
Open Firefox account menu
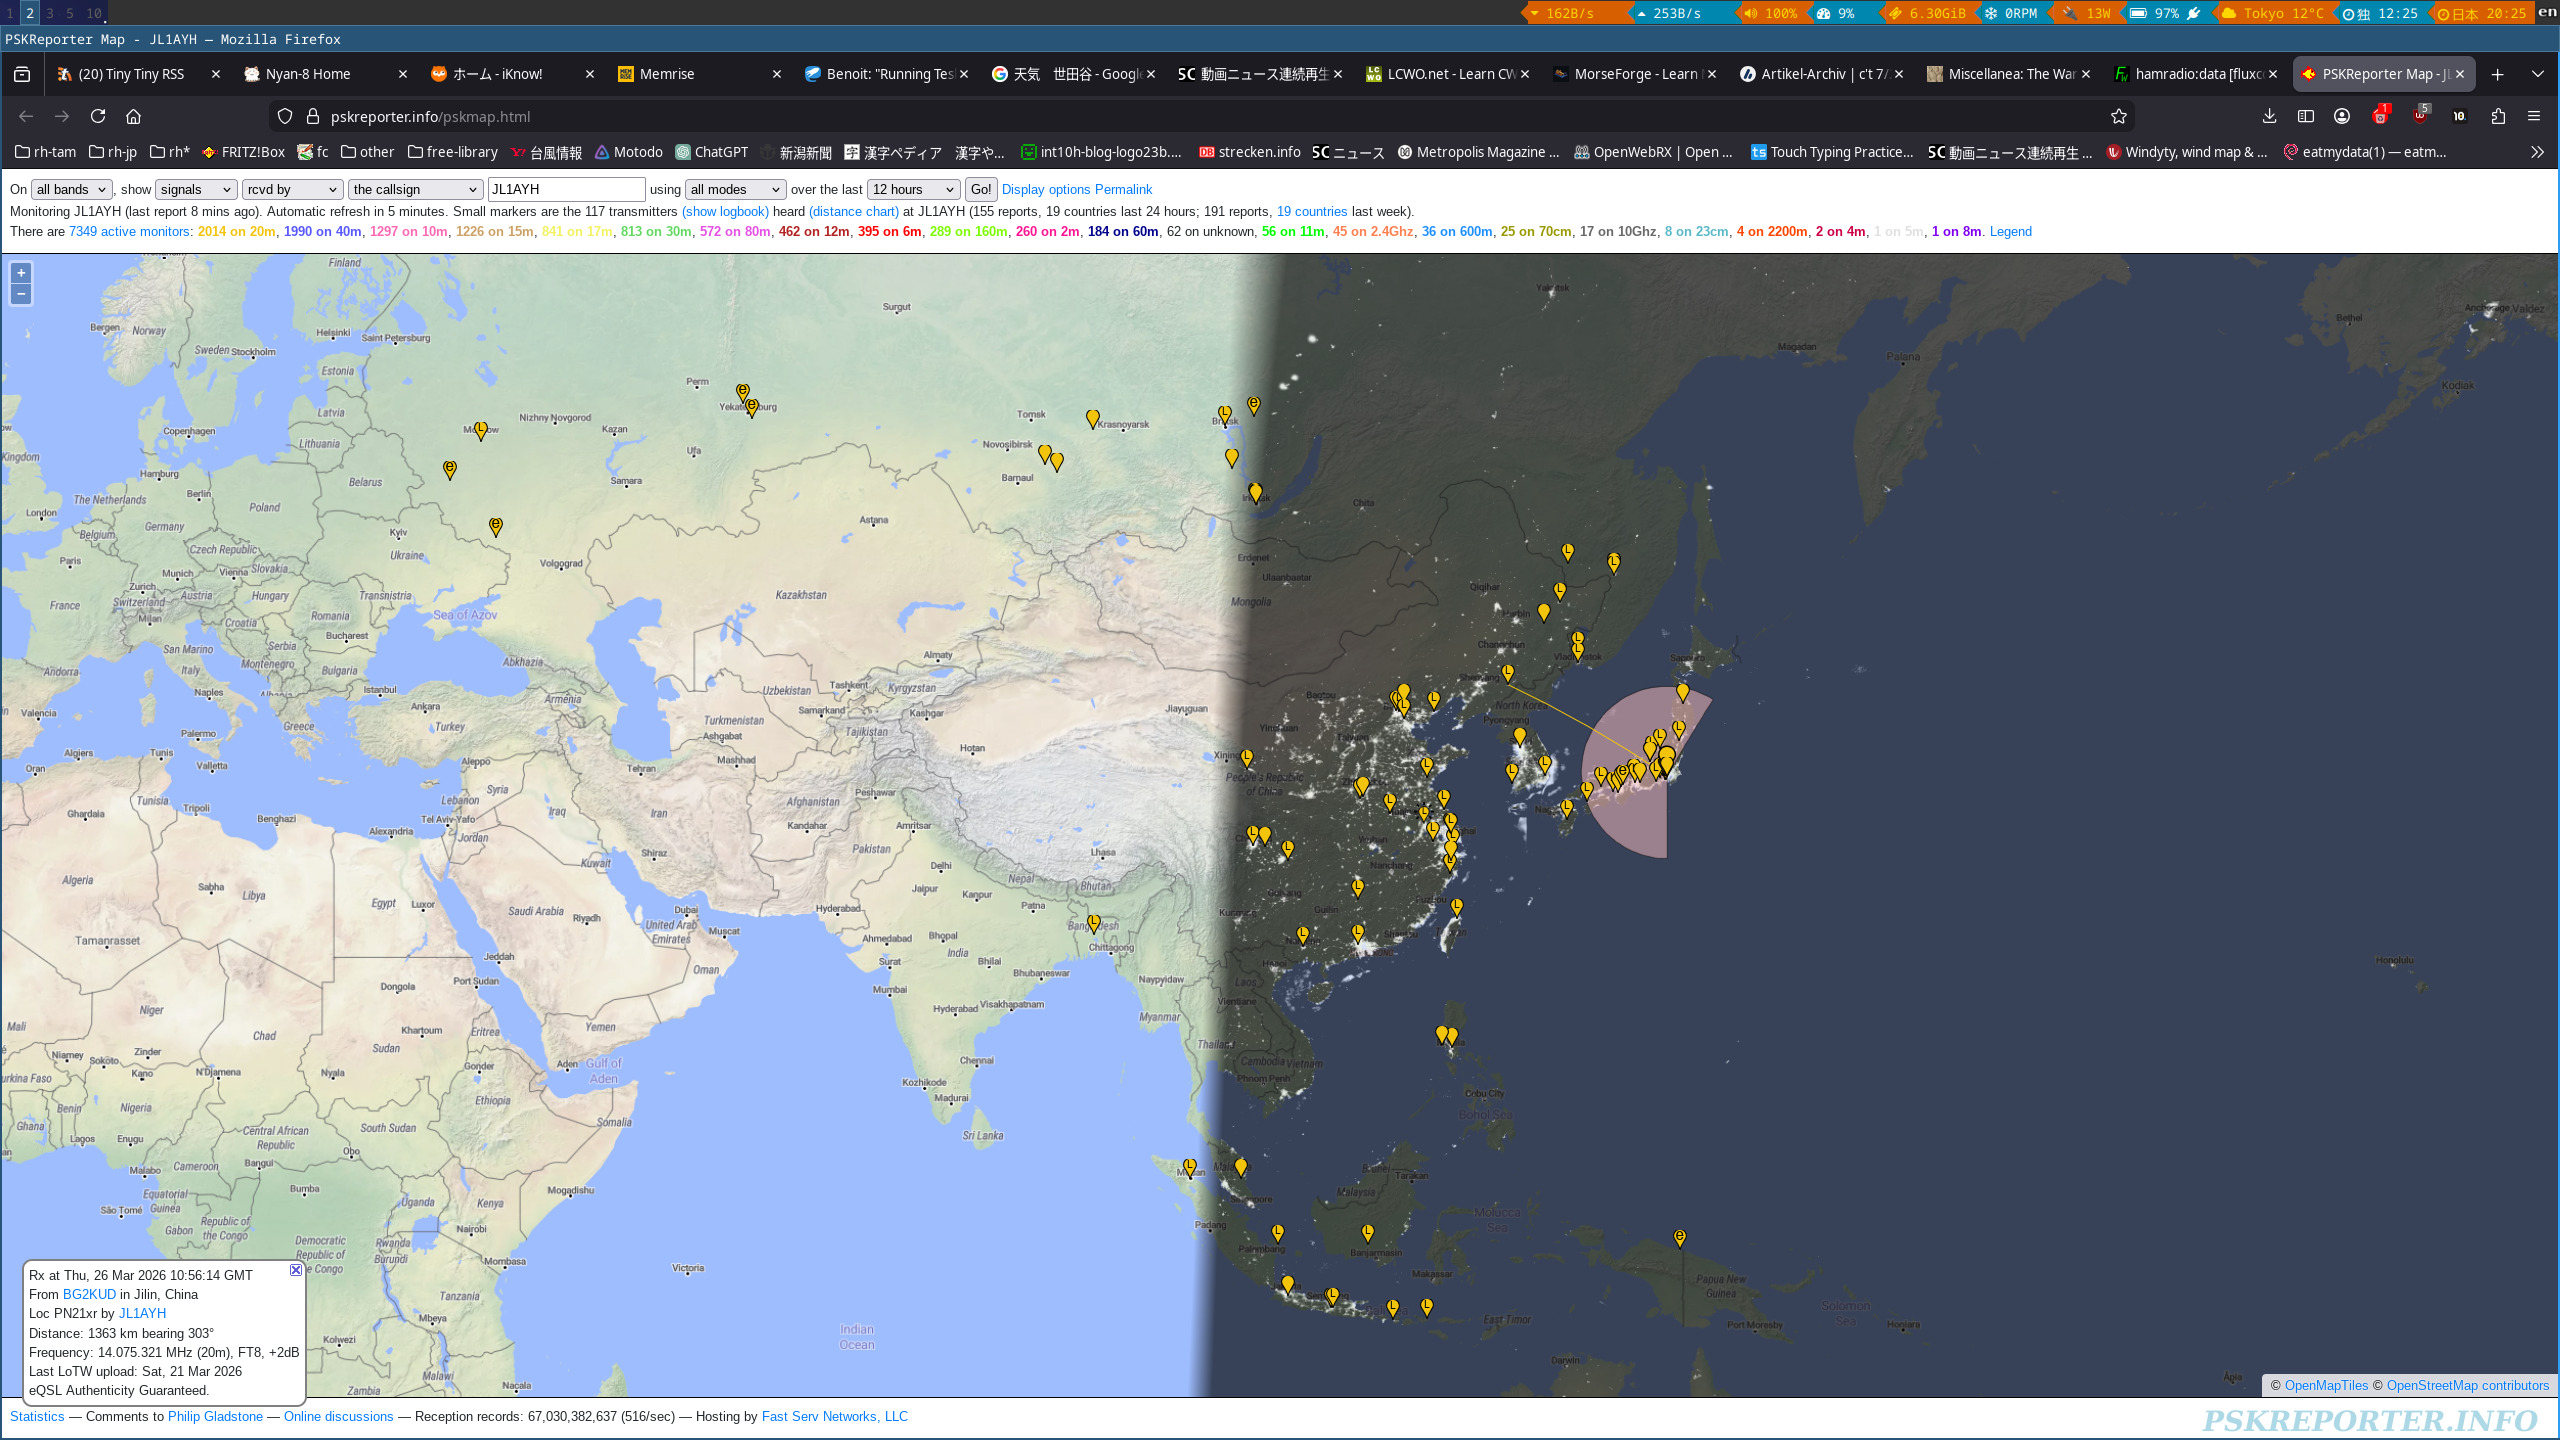tap(2342, 116)
